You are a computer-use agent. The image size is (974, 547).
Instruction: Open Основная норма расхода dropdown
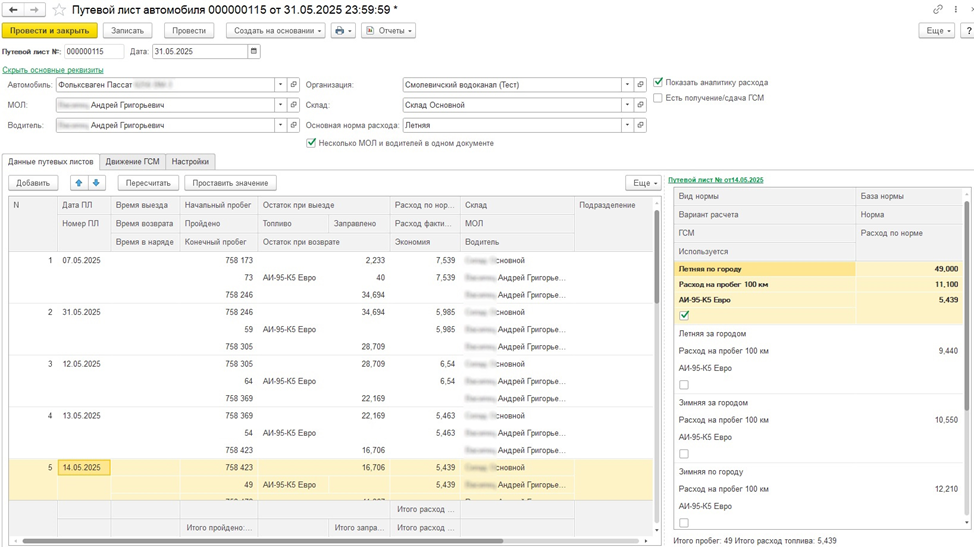627,126
